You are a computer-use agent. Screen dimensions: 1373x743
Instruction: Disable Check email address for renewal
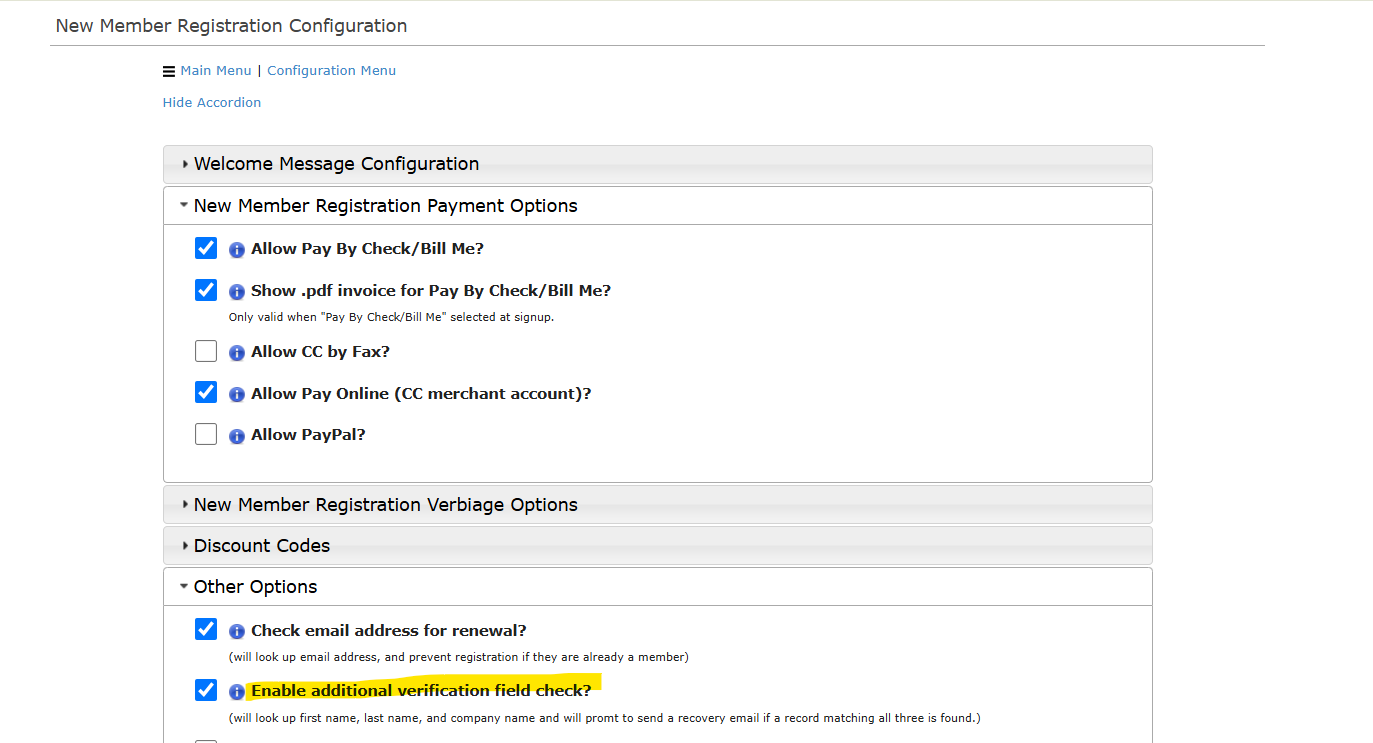pos(205,629)
